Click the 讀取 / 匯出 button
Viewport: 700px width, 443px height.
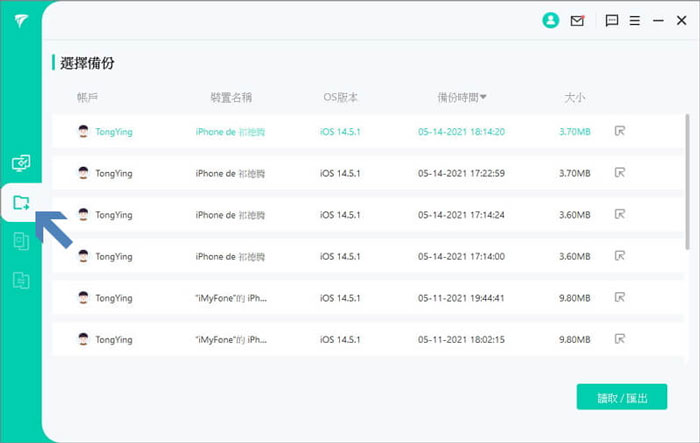click(622, 397)
